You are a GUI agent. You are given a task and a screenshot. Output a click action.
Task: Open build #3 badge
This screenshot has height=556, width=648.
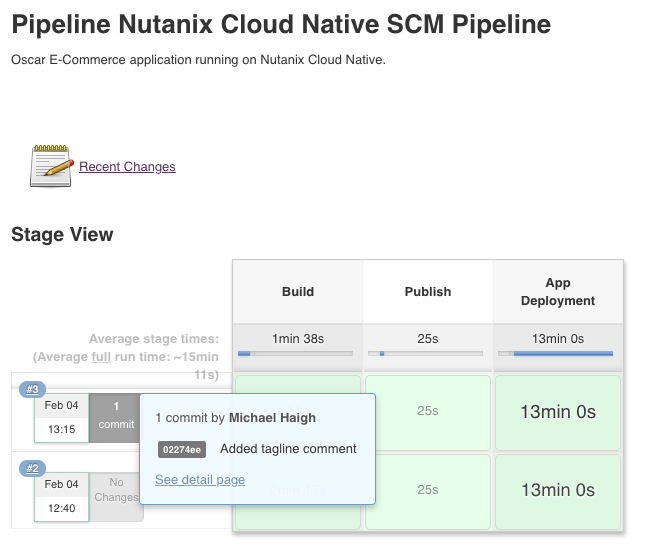pos(32,389)
